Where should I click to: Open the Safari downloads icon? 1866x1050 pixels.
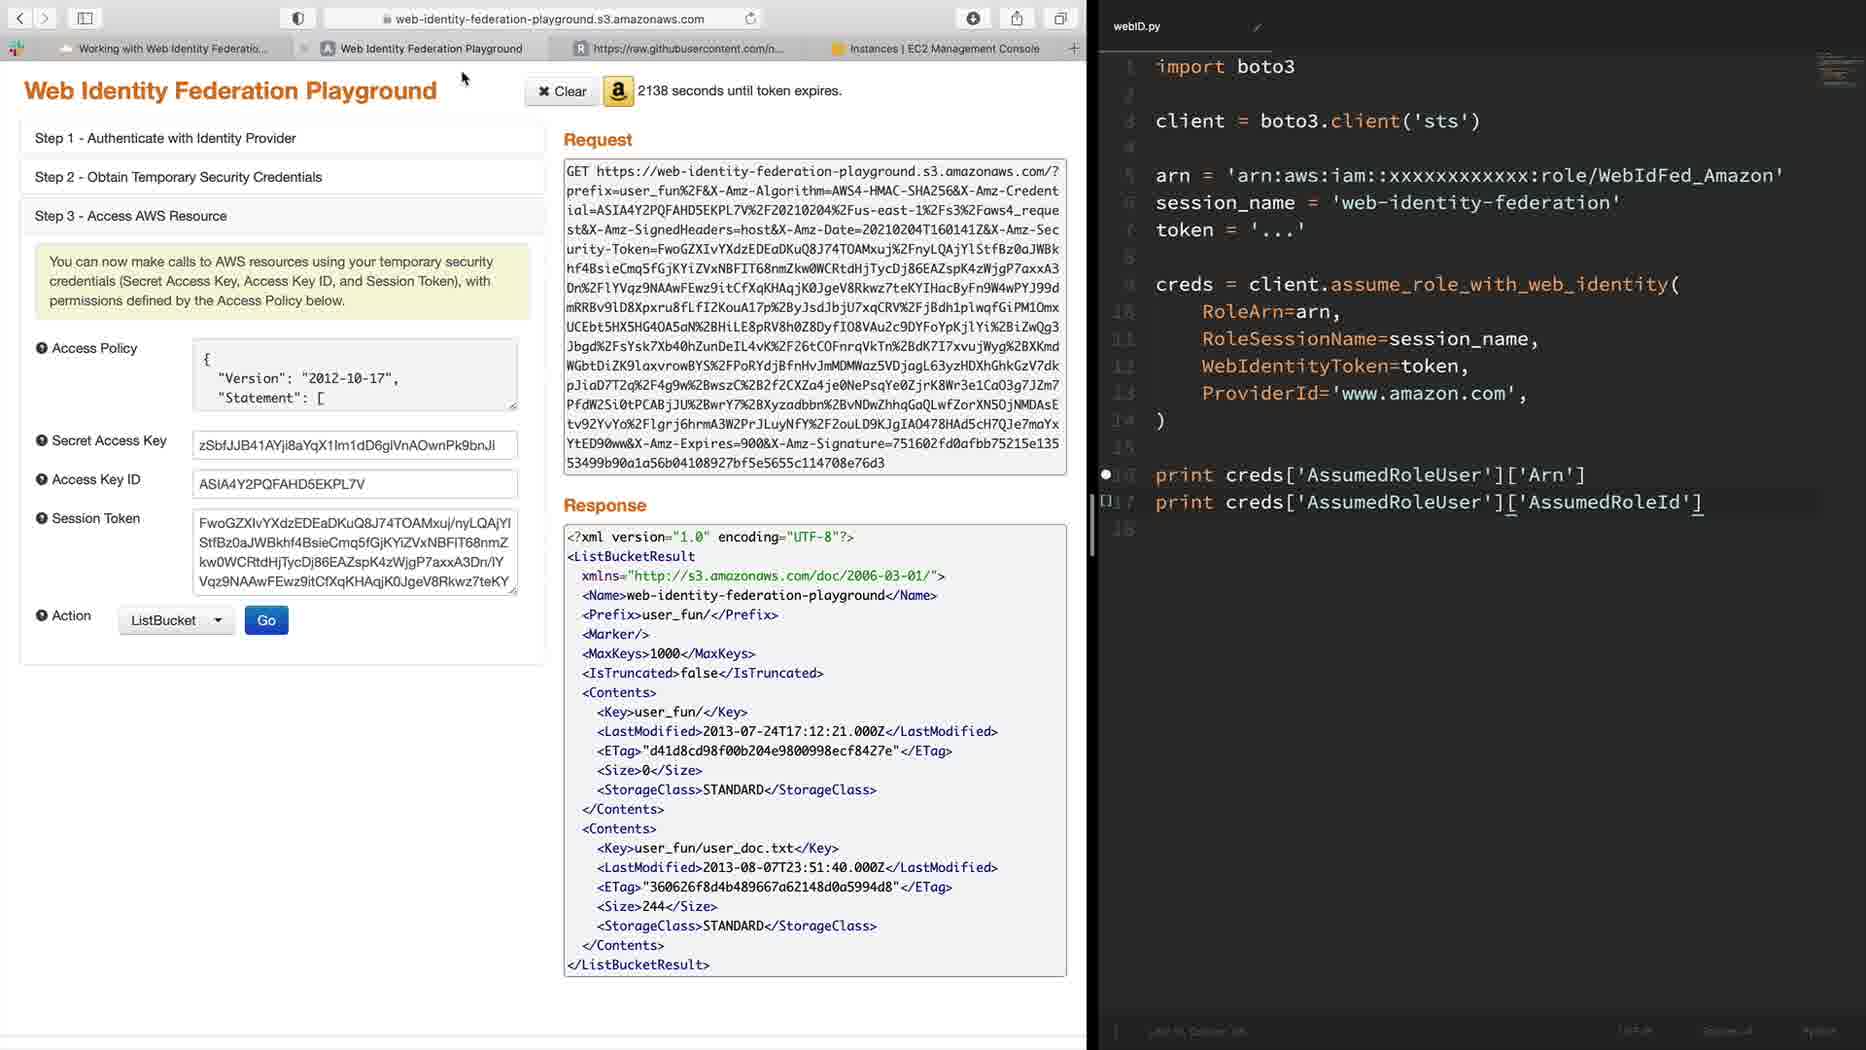tap(973, 18)
